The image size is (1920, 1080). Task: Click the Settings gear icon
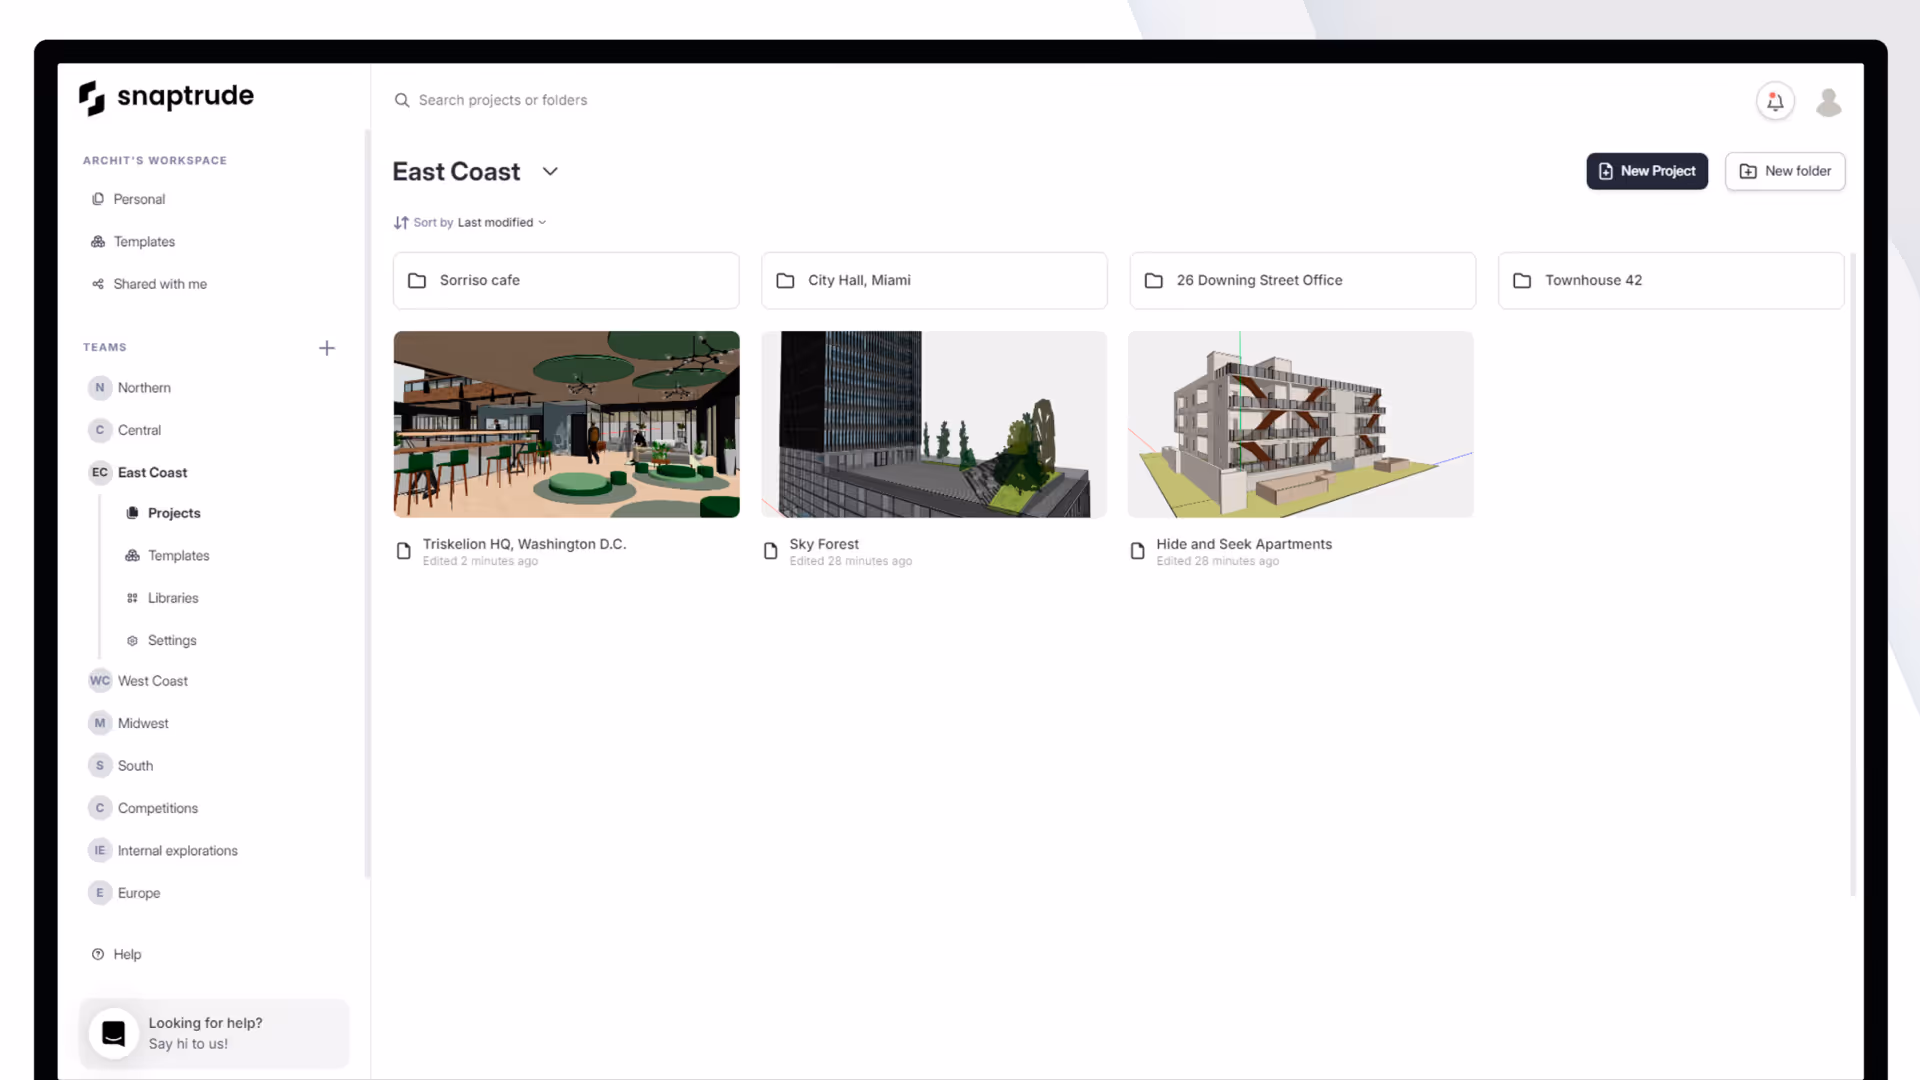pos(132,641)
